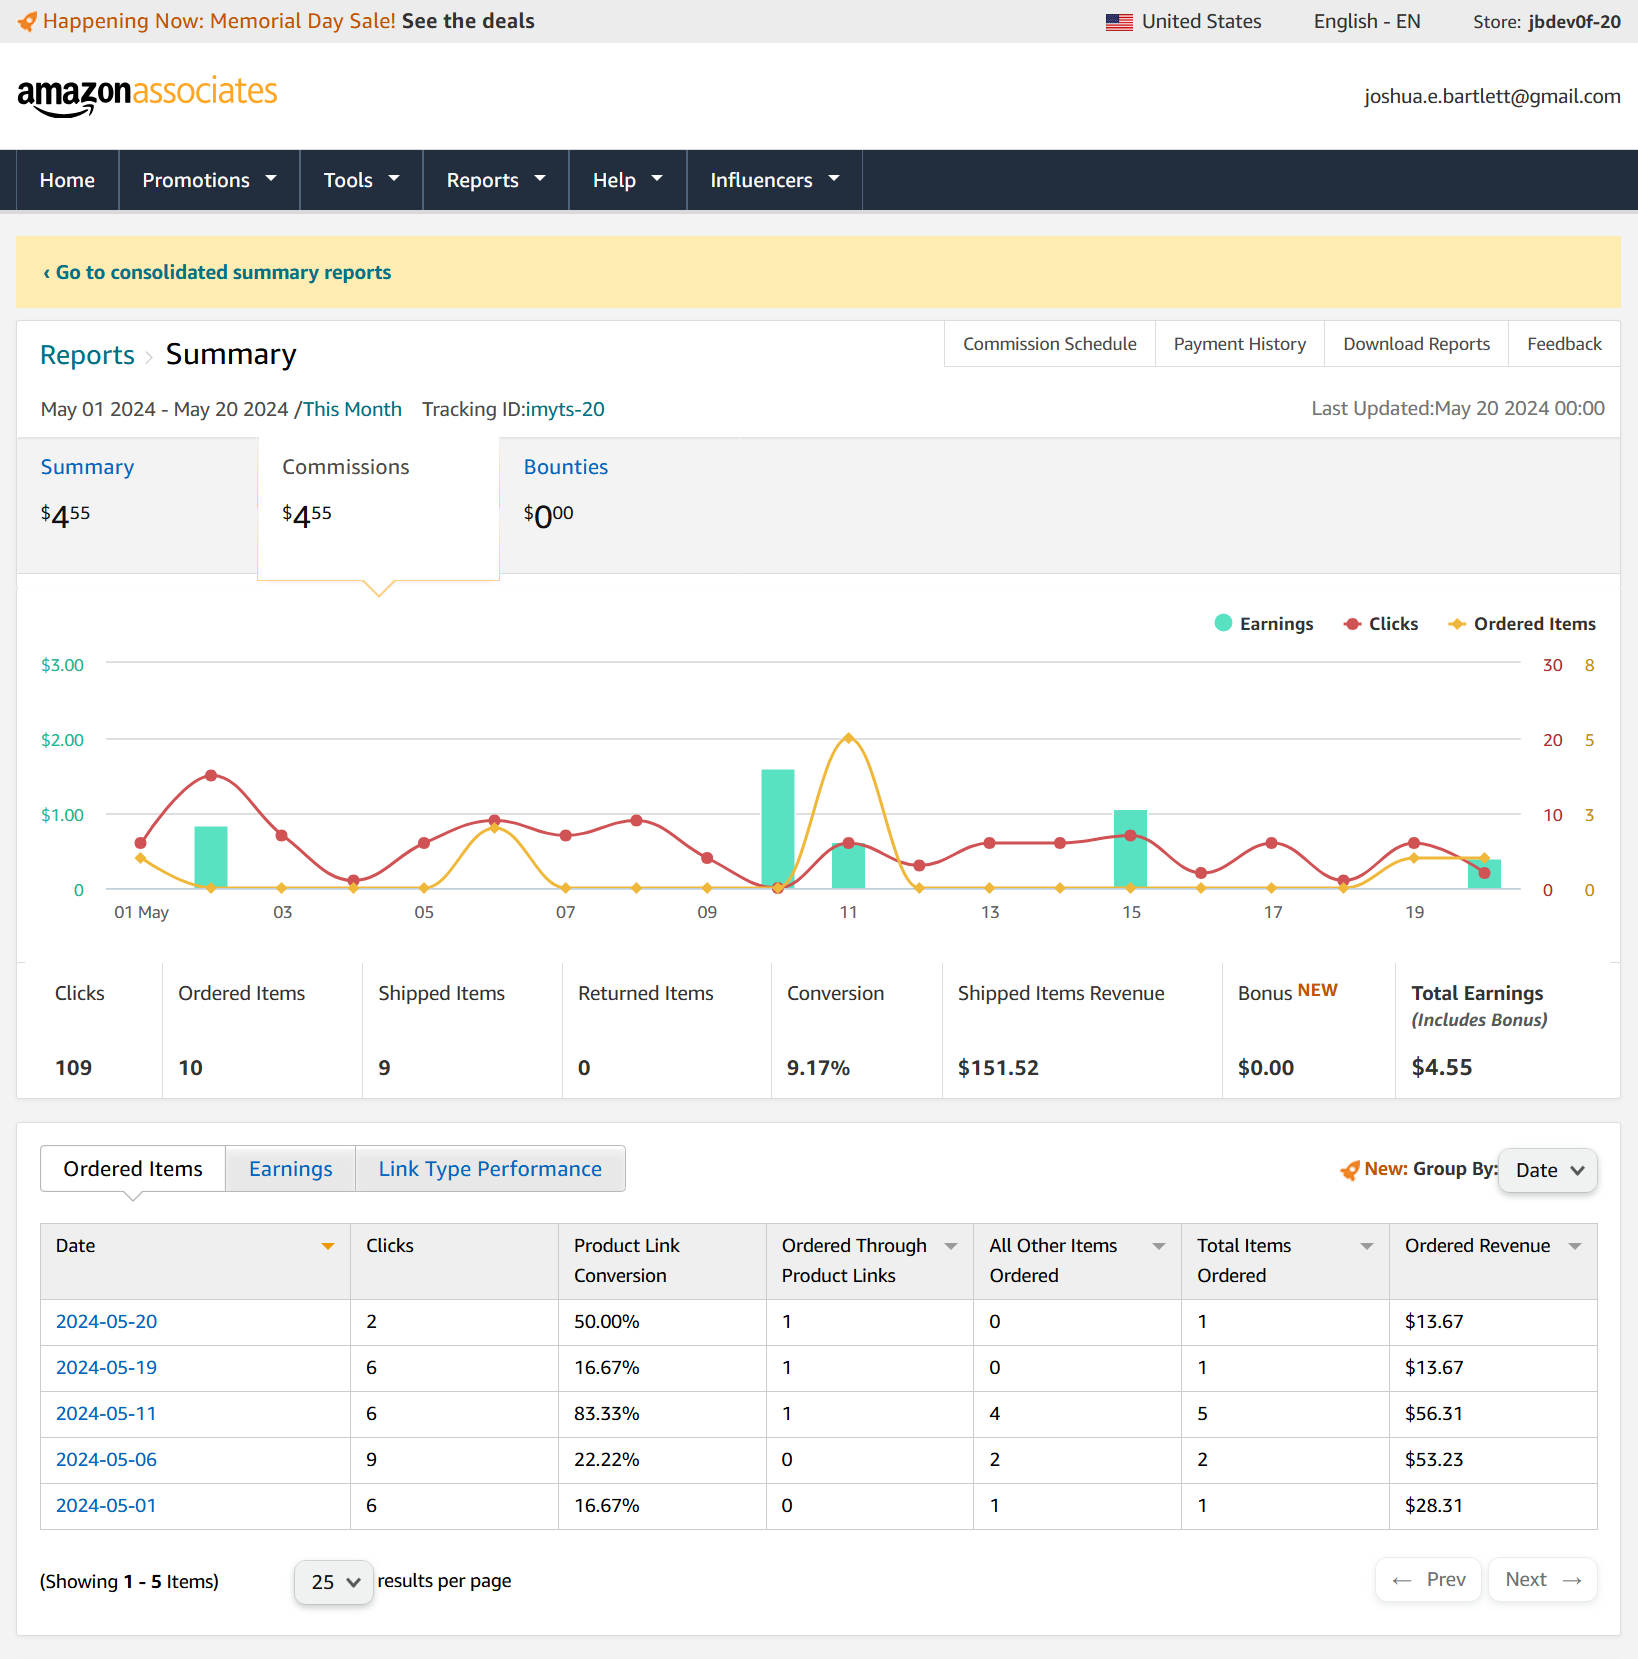
Task: Sort by All Other Items Ordered arrow
Action: (1159, 1246)
